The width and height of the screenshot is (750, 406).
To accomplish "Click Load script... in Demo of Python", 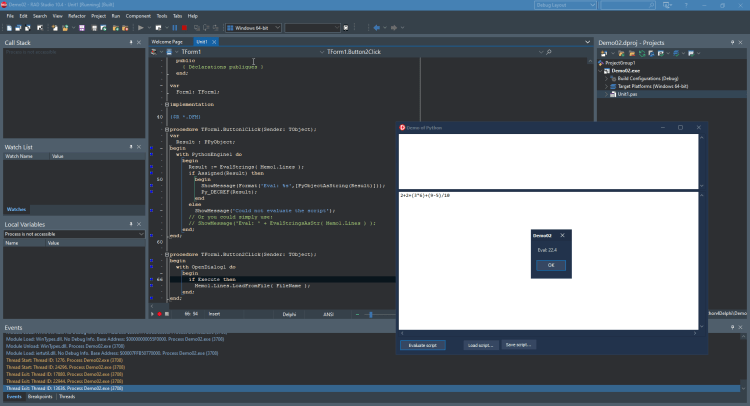I will click(480, 345).
